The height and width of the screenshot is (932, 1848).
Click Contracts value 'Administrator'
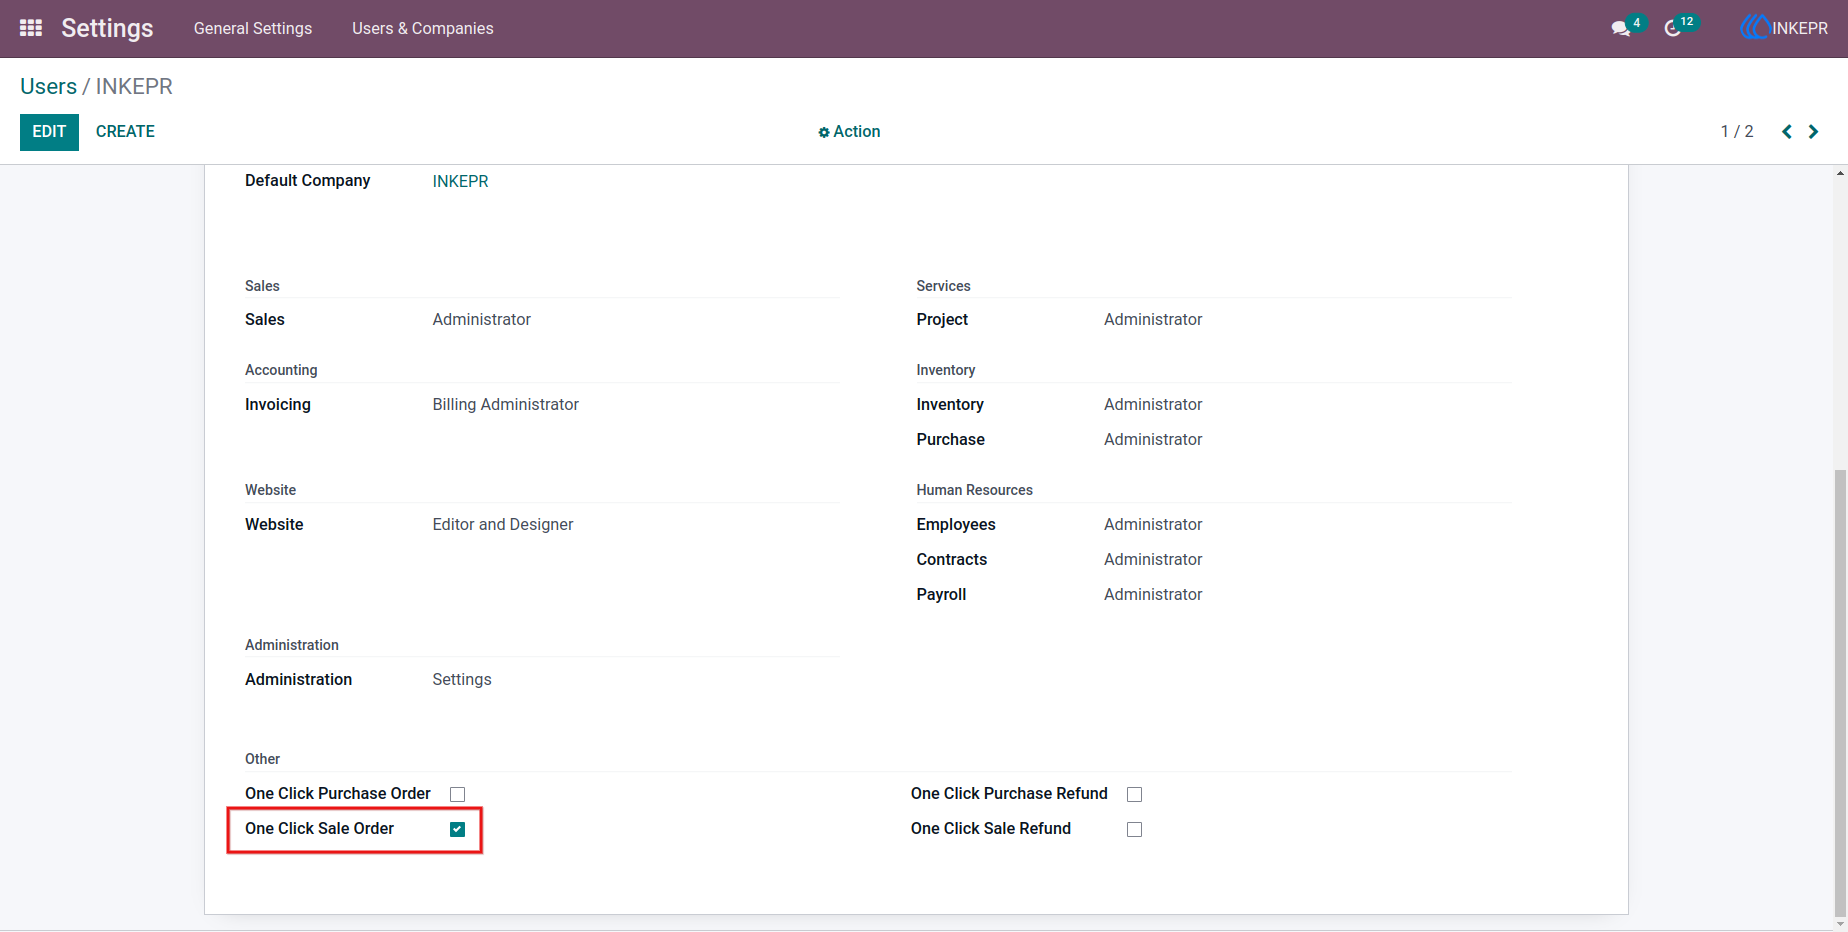click(x=1153, y=560)
